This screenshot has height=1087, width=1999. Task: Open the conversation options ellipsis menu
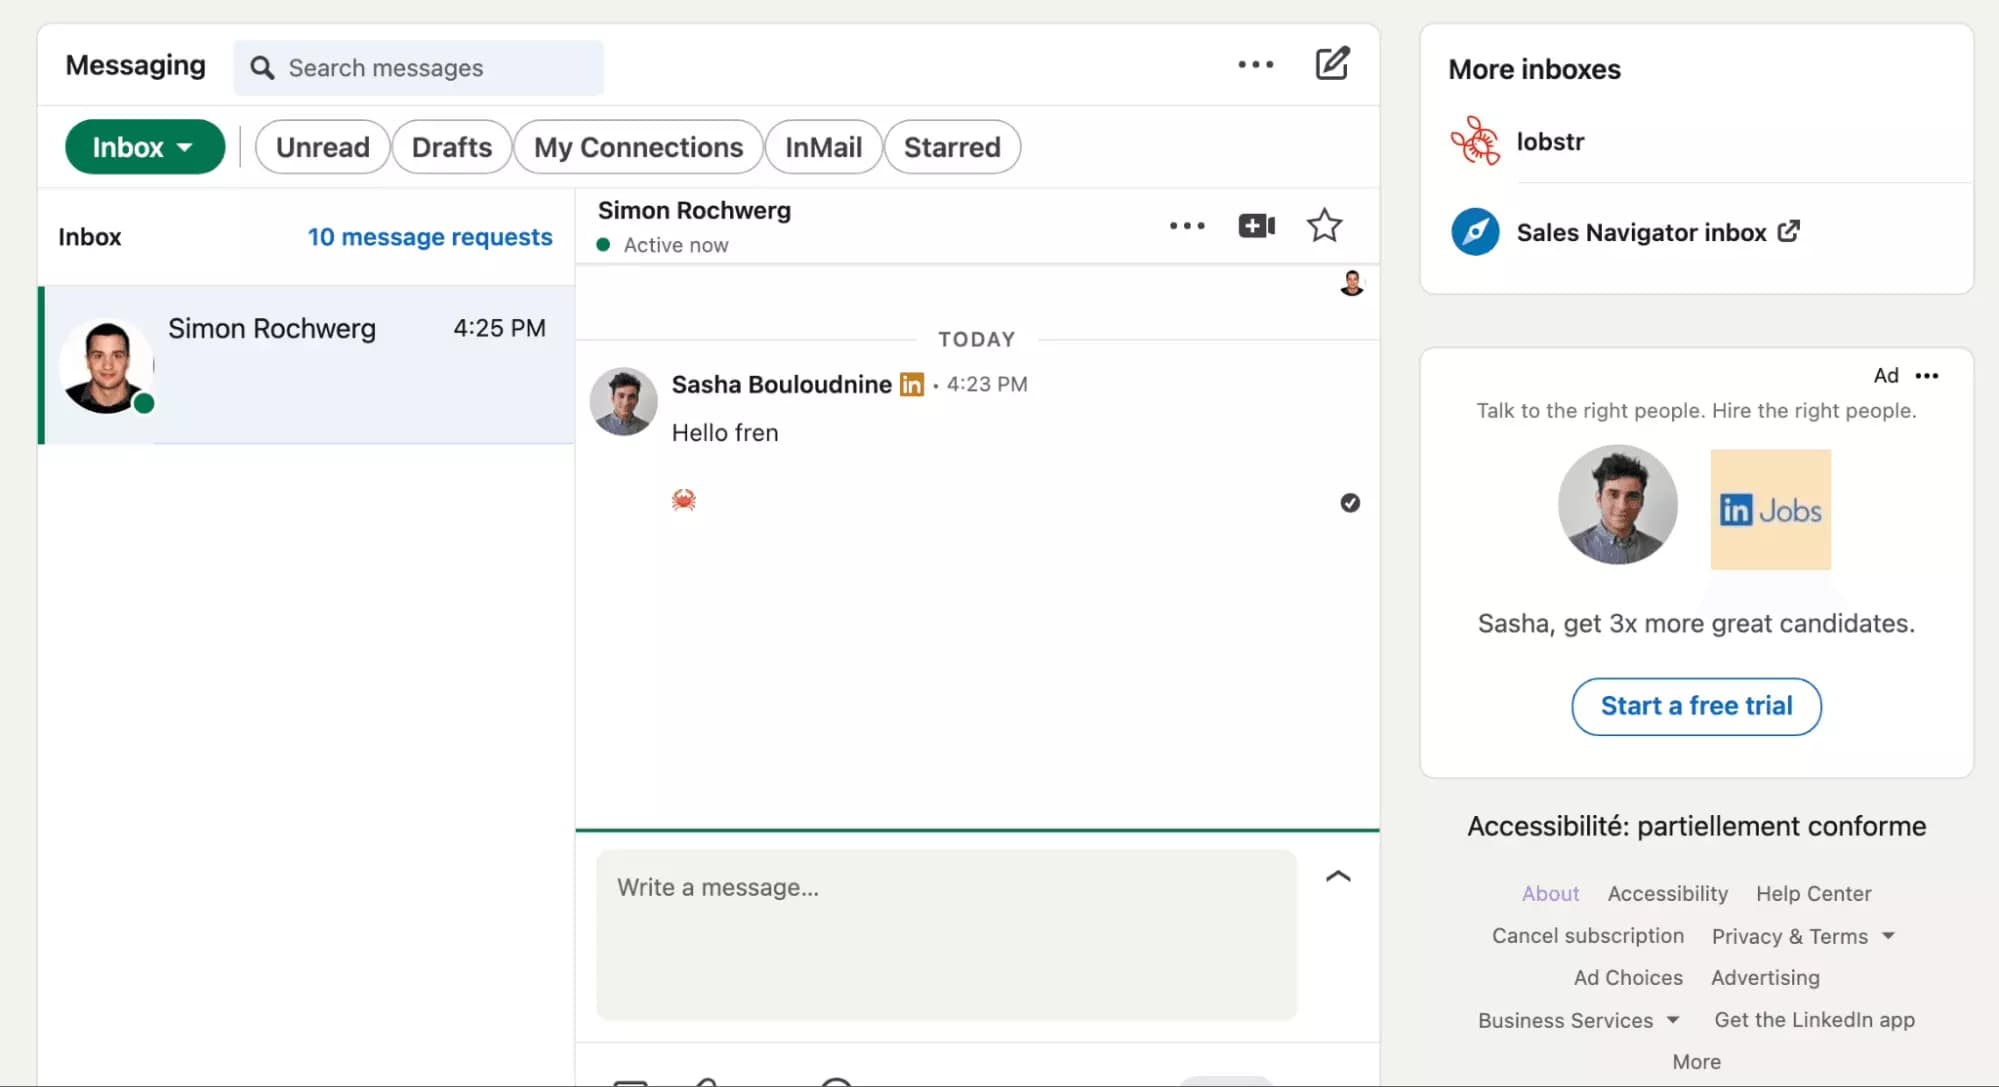(x=1186, y=225)
